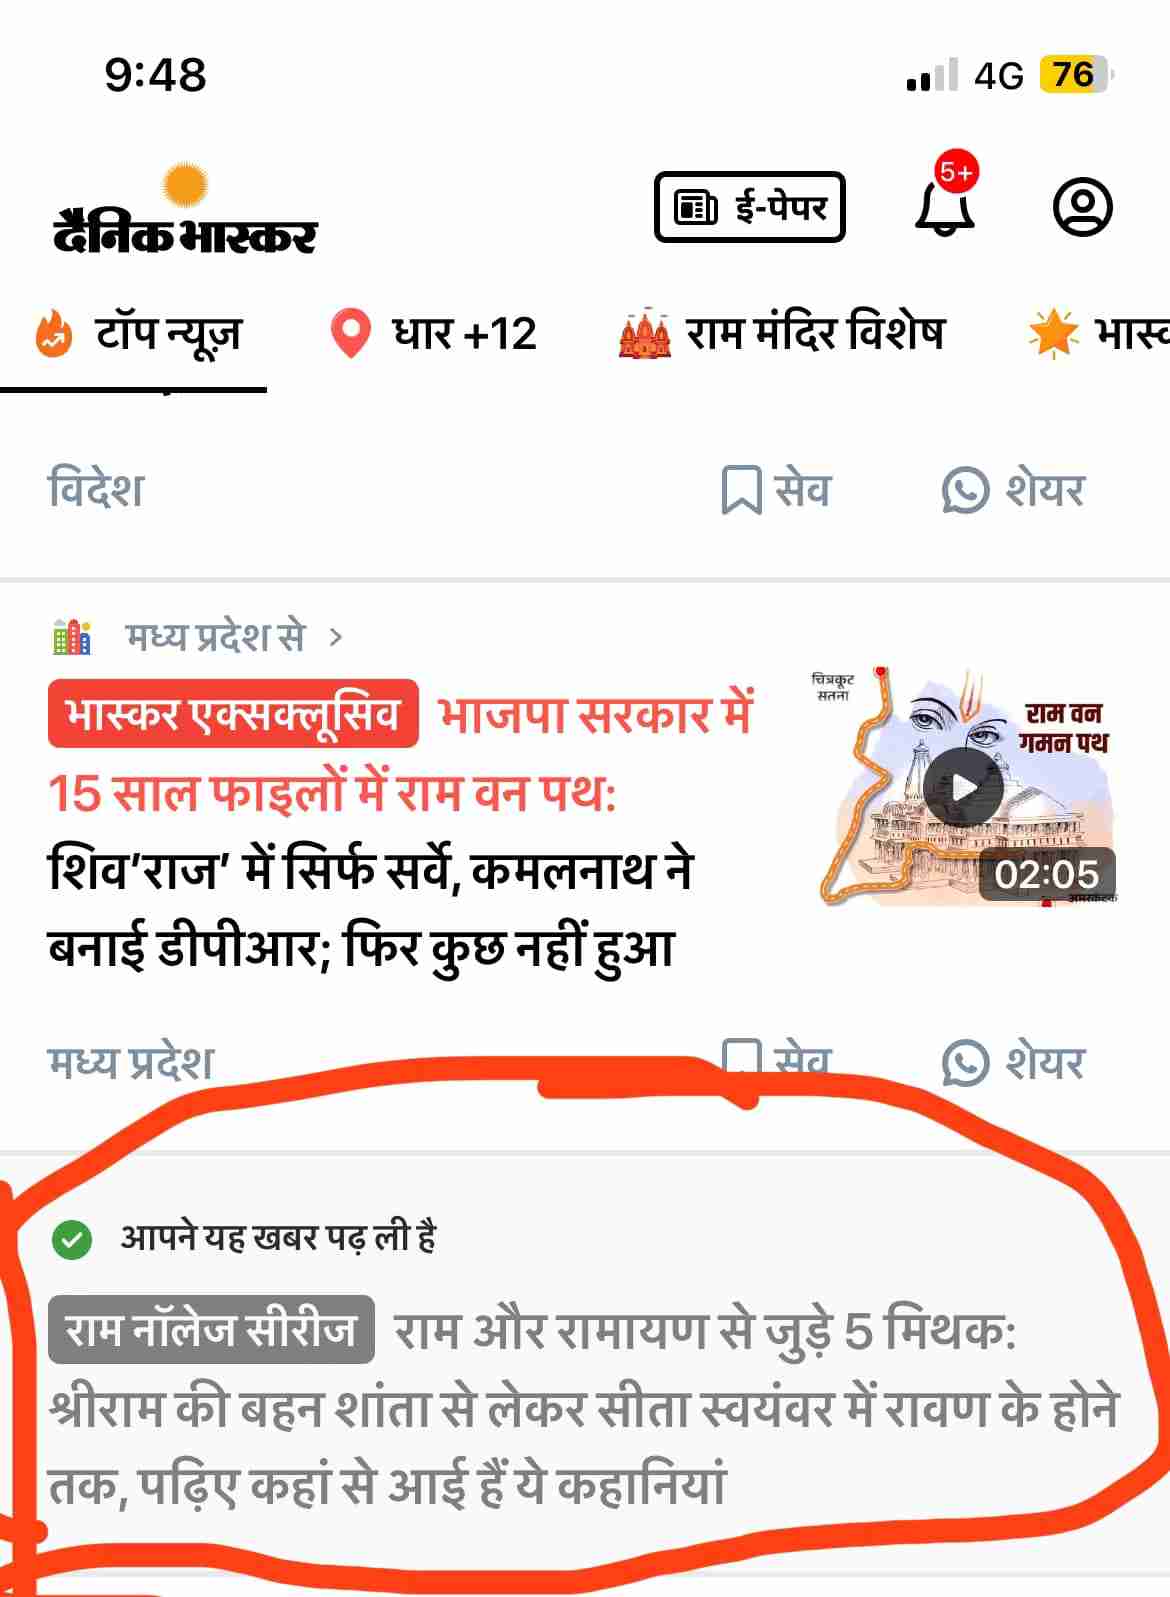Open the user profile icon
Screen dimensions: 1170x1597
pyautogui.click(x=1083, y=207)
